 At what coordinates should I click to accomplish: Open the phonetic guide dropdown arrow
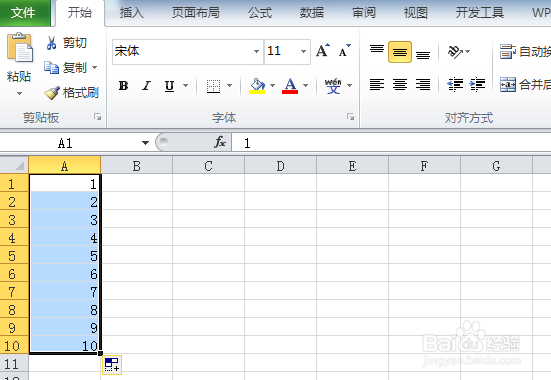pyautogui.click(x=350, y=85)
